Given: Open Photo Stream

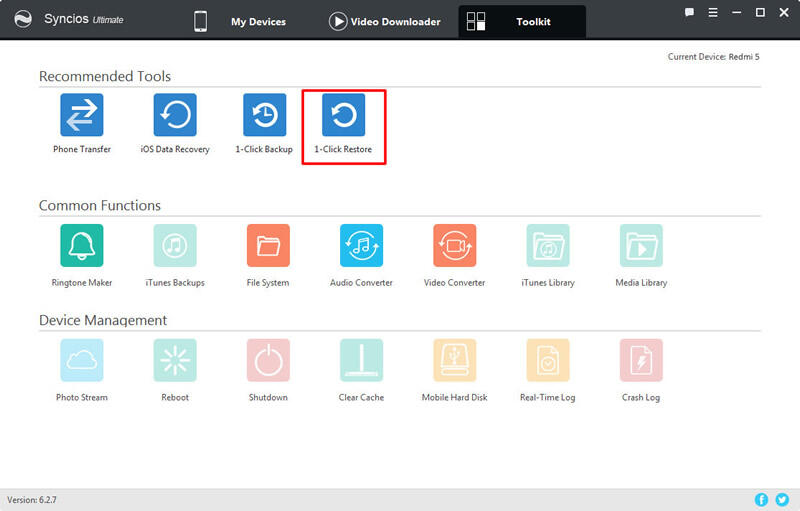Looking at the screenshot, I should tap(82, 360).
